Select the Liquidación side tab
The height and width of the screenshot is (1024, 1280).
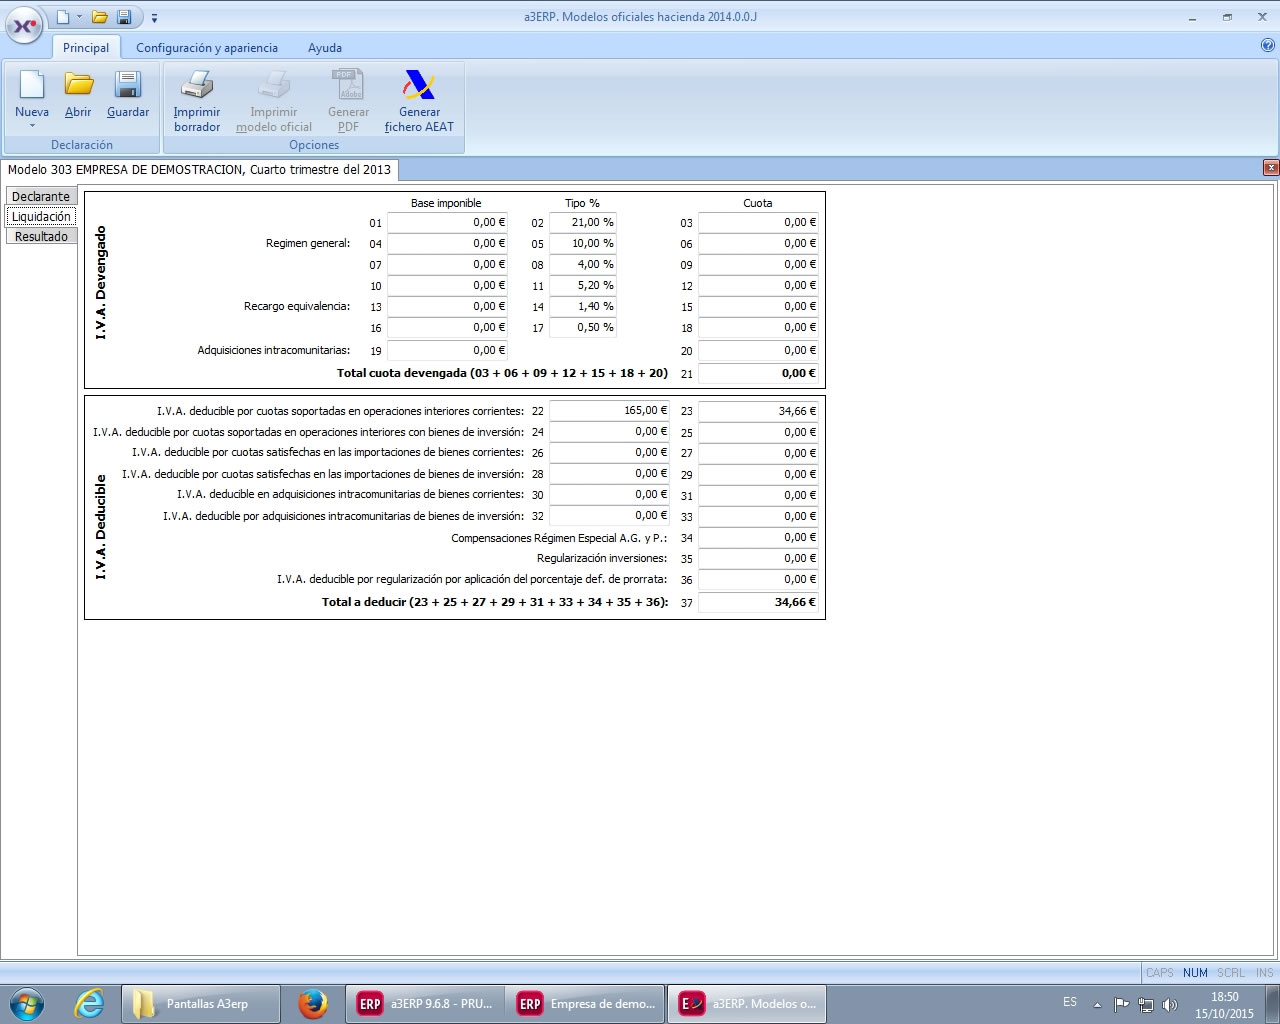41,216
